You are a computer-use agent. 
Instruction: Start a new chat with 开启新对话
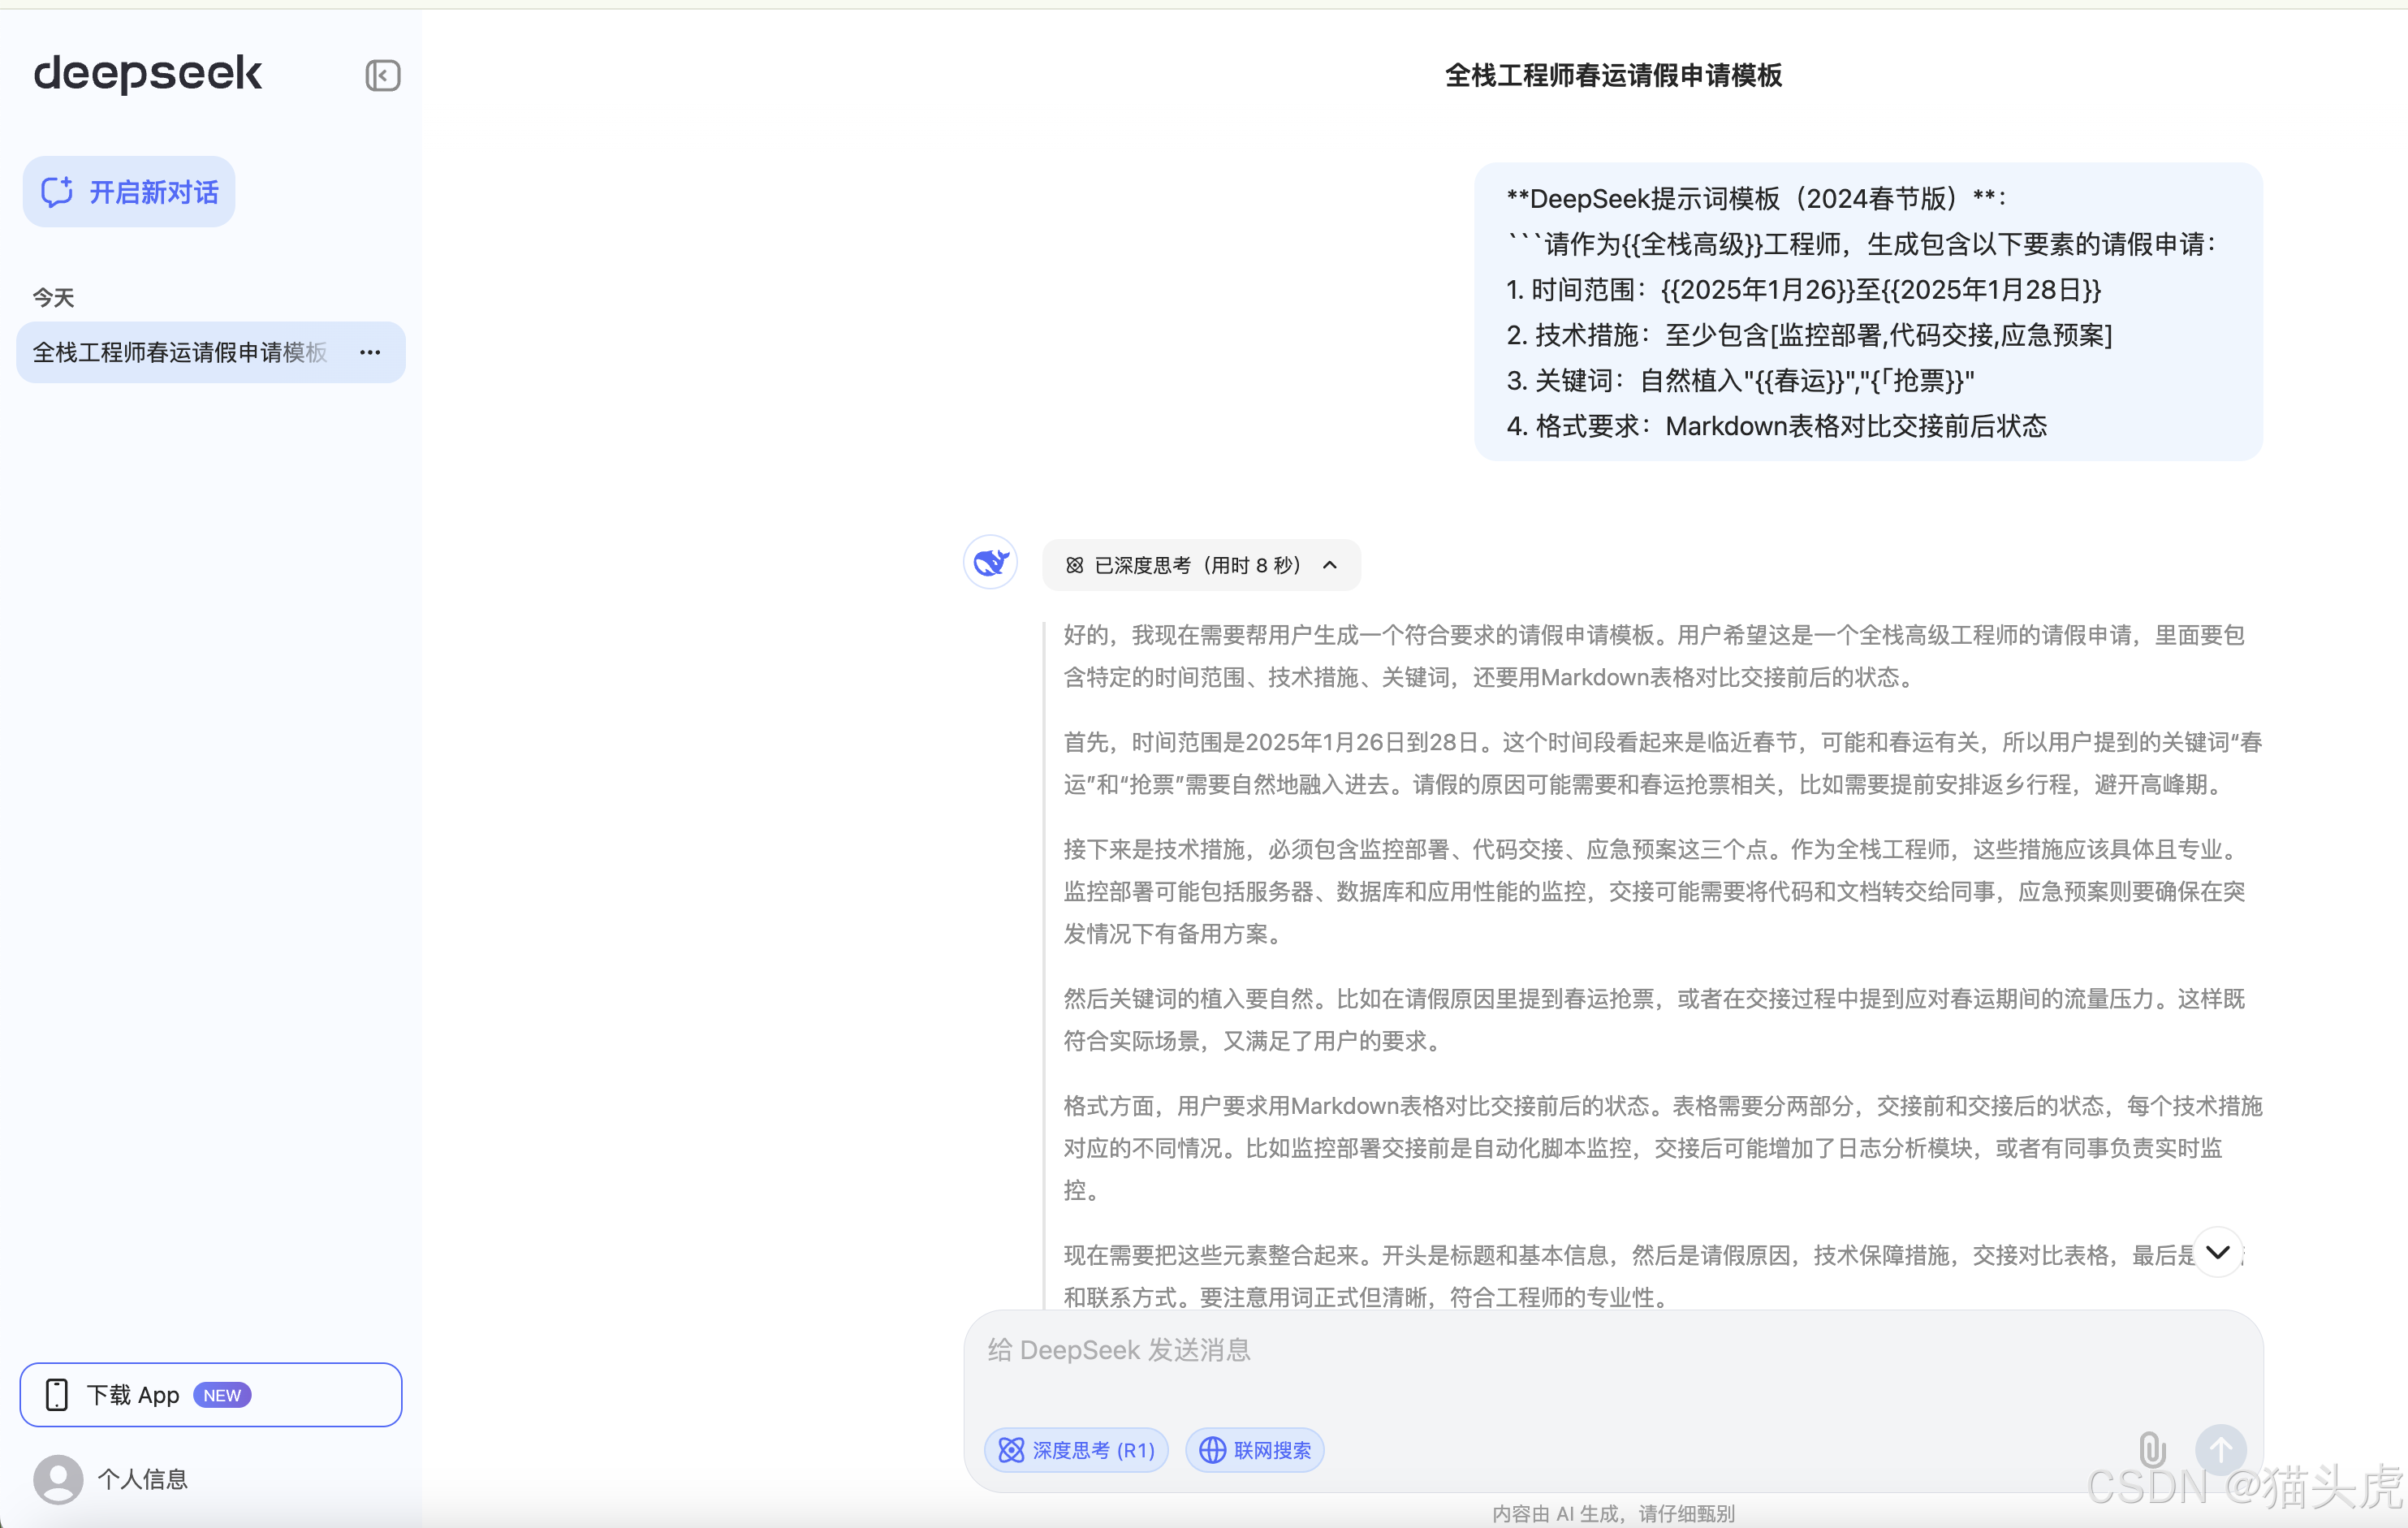click(x=129, y=191)
